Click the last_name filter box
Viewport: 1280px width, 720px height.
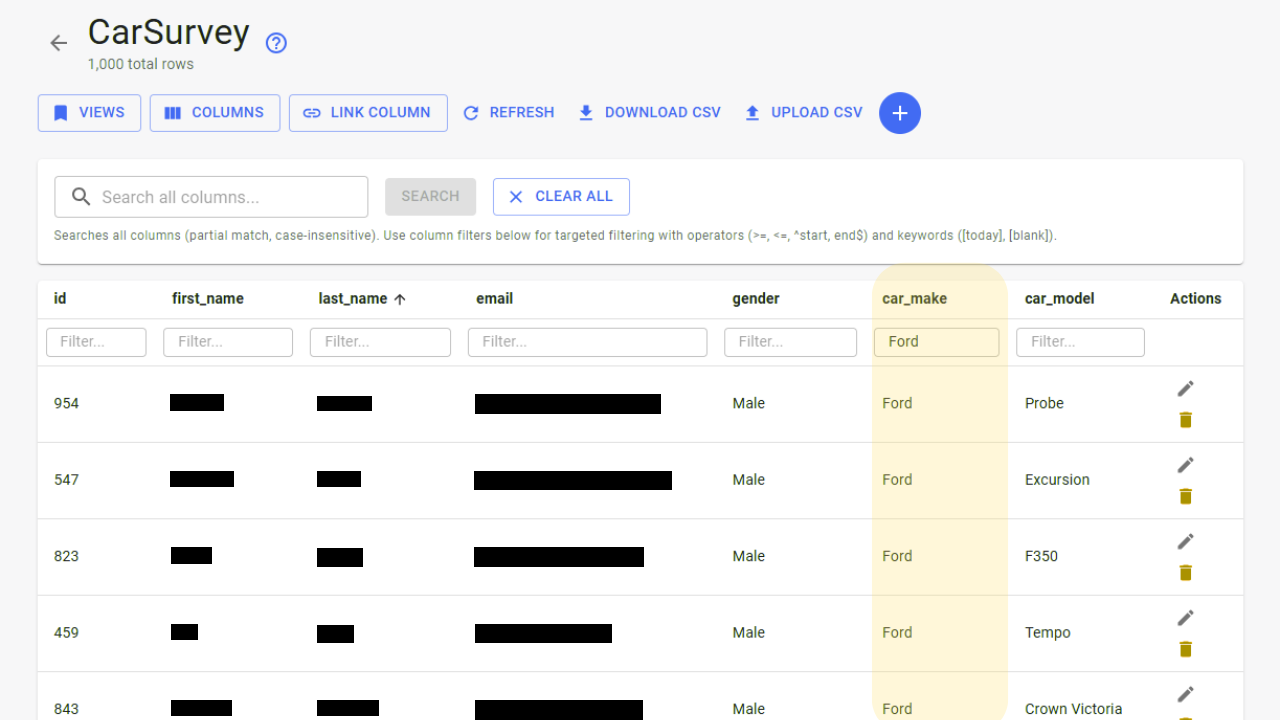click(x=380, y=342)
